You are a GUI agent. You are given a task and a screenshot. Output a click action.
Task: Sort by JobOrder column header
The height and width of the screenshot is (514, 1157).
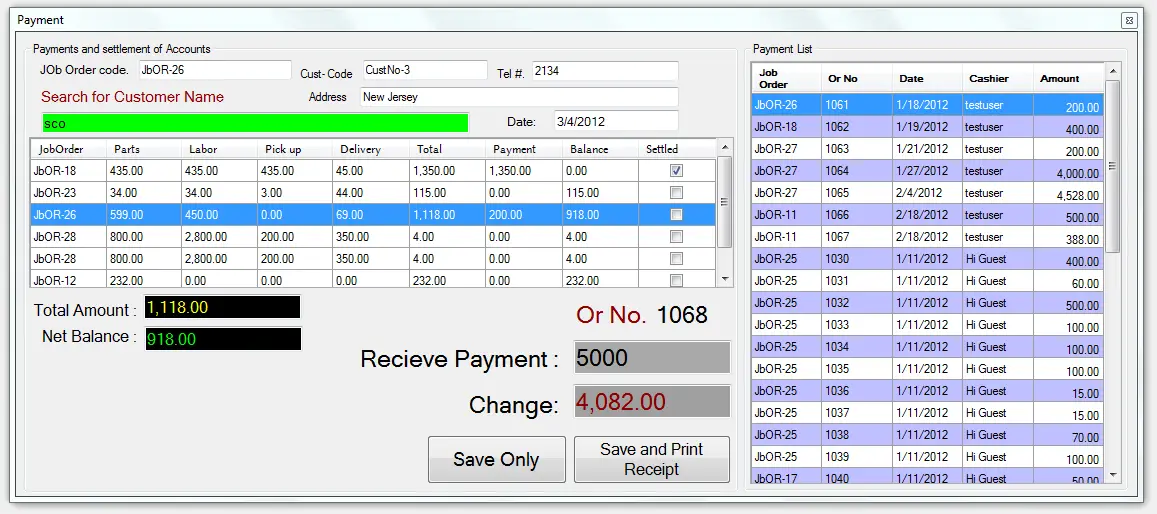click(x=68, y=149)
